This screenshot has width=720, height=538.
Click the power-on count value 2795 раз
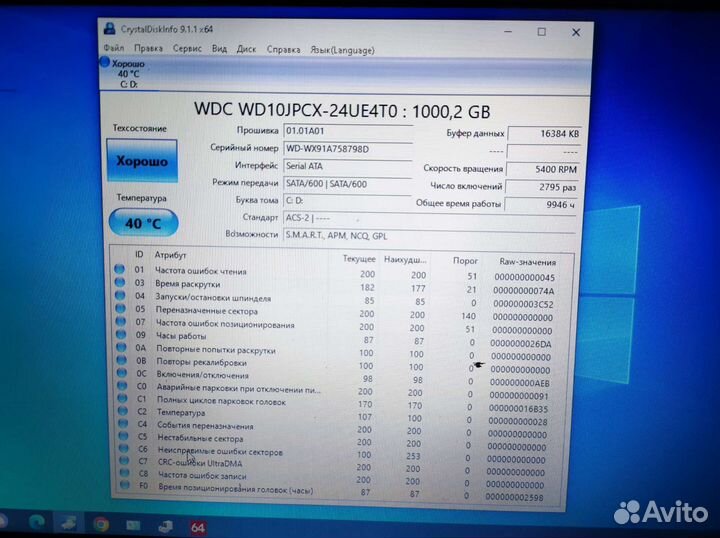click(x=542, y=187)
